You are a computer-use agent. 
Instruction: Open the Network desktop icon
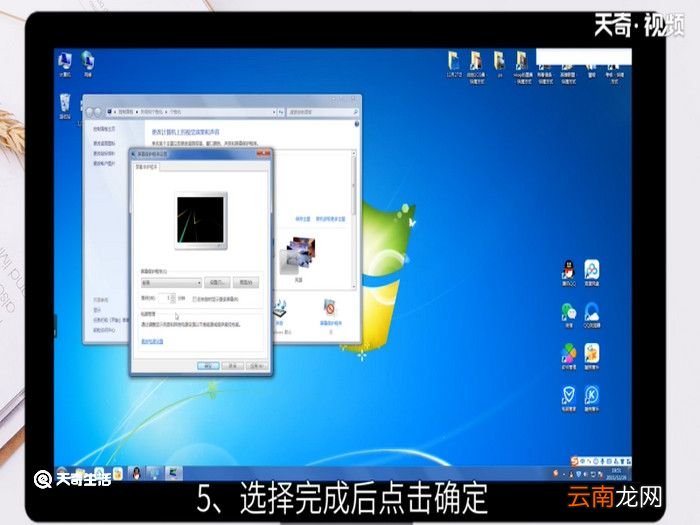coord(88,63)
